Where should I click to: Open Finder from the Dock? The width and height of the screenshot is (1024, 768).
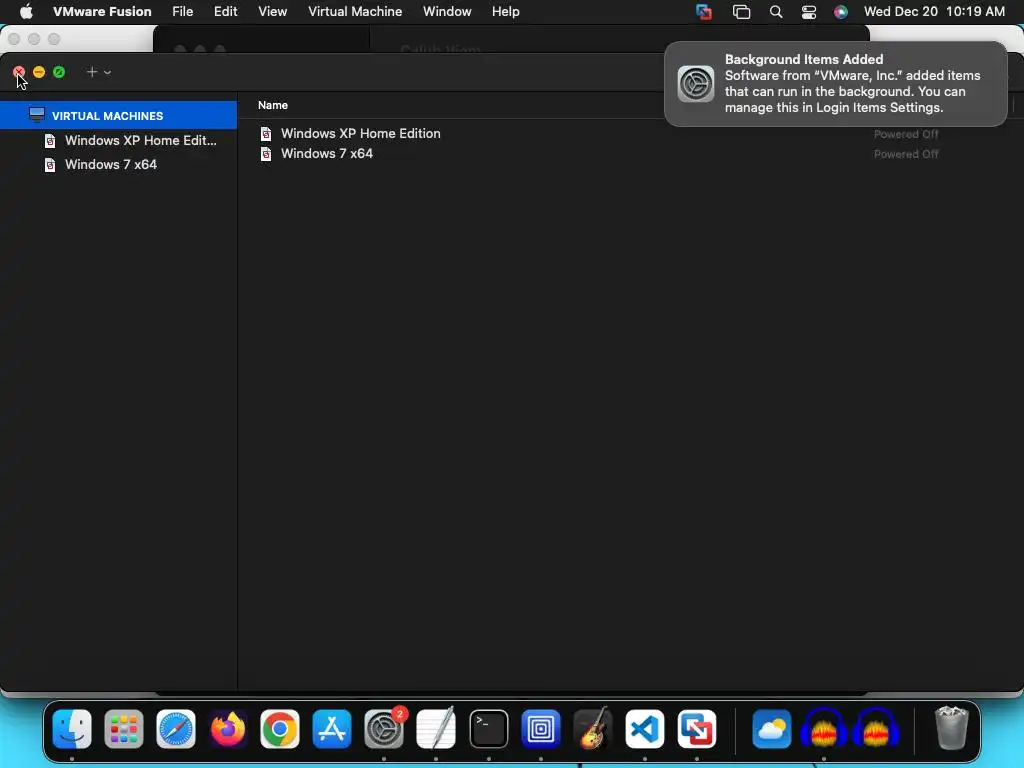(x=72, y=729)
